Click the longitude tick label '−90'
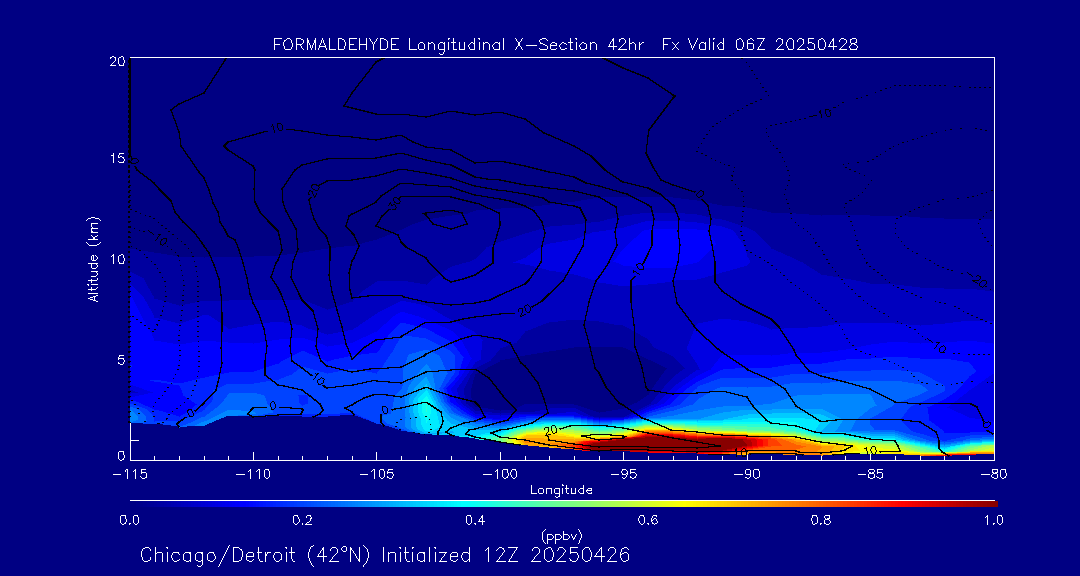 tap(747, 475)
